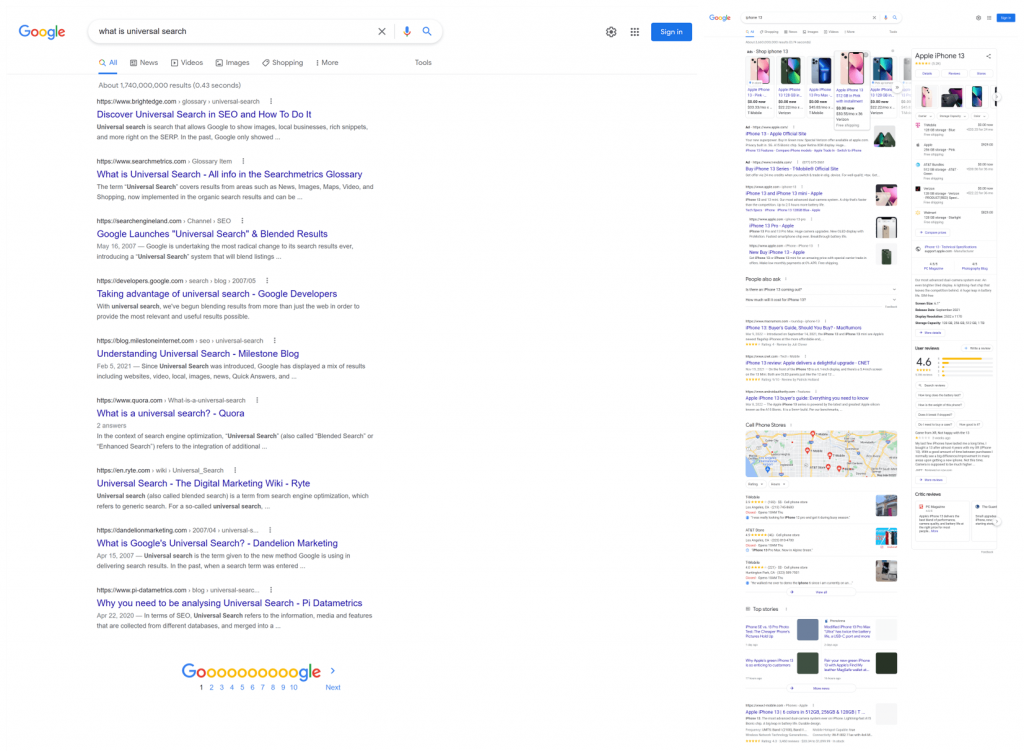Image resolution: width=1024 pixels, height=751 pixels.
Task: Click share icon in Apple iPhone 13 panel
Action: click(988, 56)
